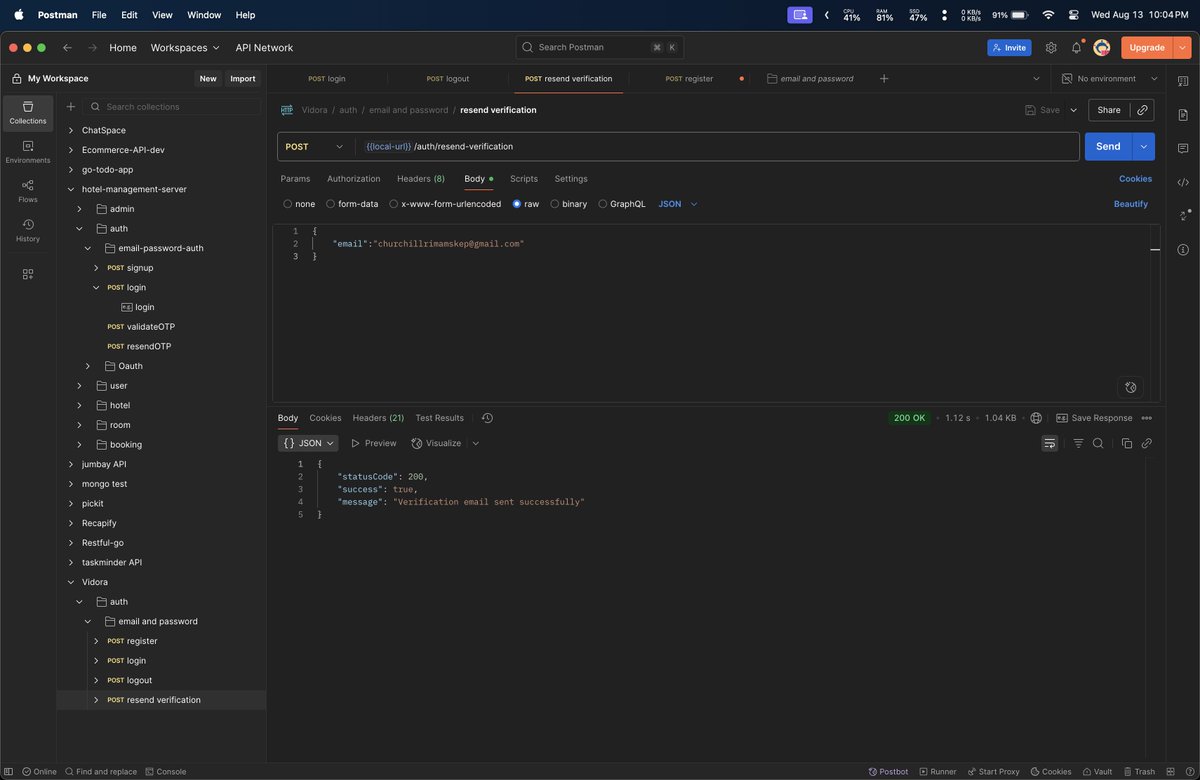Open the History sidebar panel
This screenshot has width=1200, height=780.
[28, 230]
